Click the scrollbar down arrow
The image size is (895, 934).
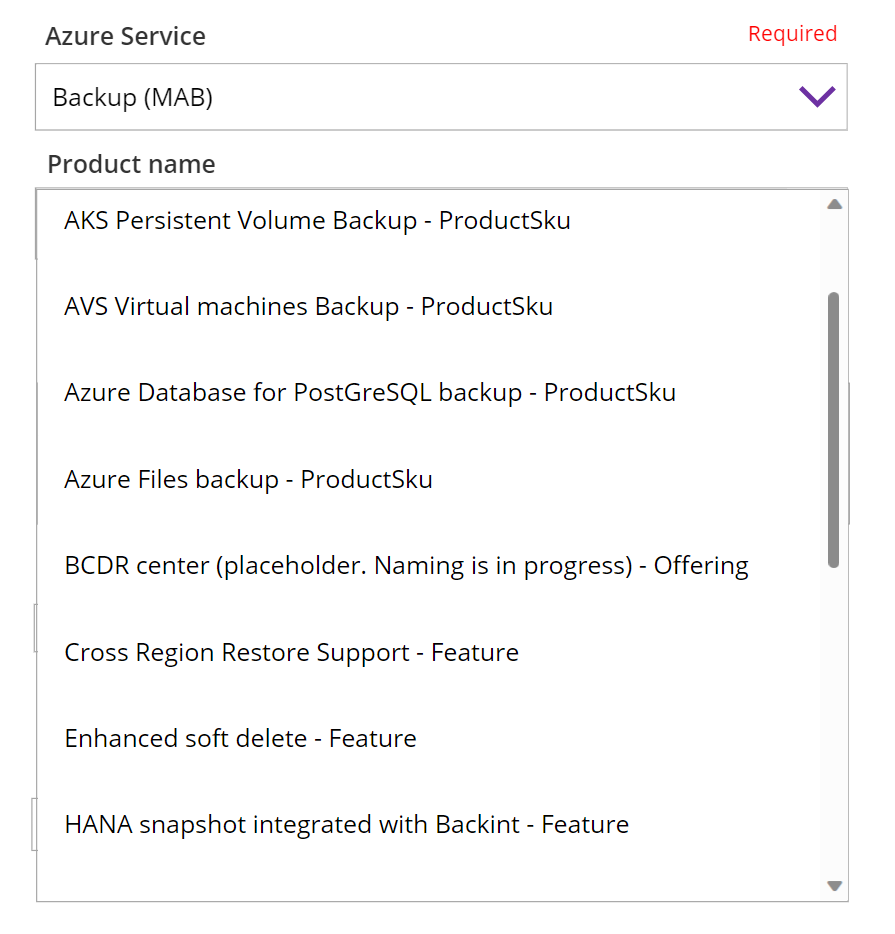tap(833, 885)
